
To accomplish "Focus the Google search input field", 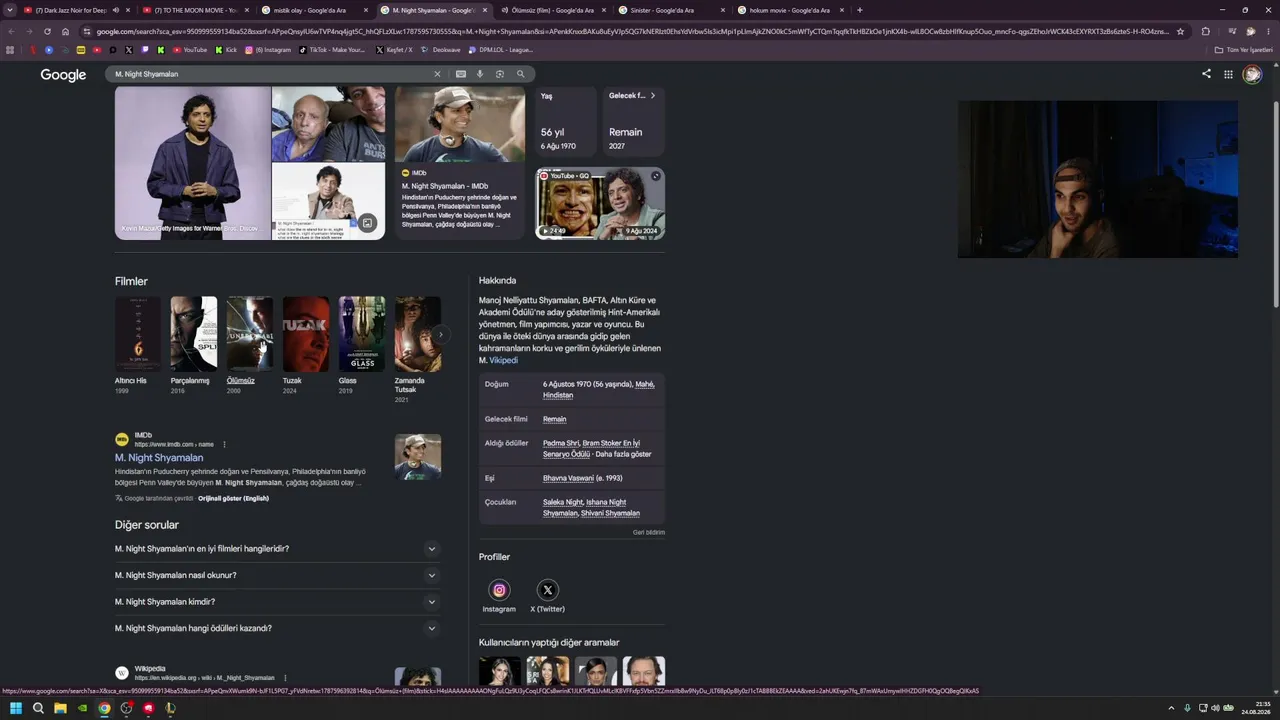I will pyautogui.click(x=270, y=74).
